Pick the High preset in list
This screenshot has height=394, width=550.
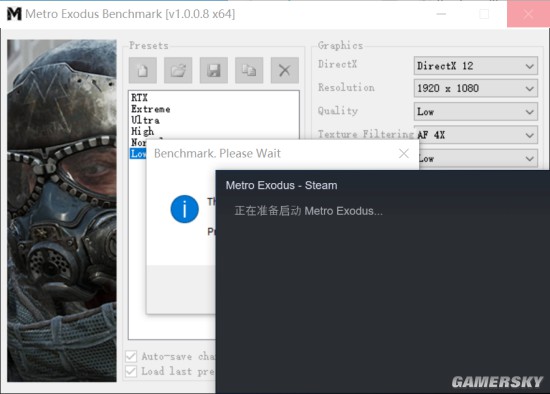pos(142,131)
